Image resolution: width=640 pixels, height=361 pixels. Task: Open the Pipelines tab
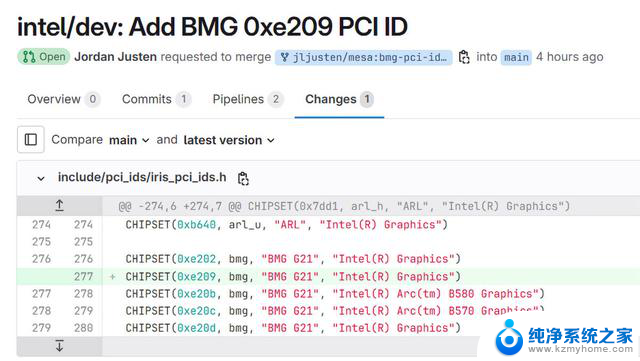coord(248,99)
